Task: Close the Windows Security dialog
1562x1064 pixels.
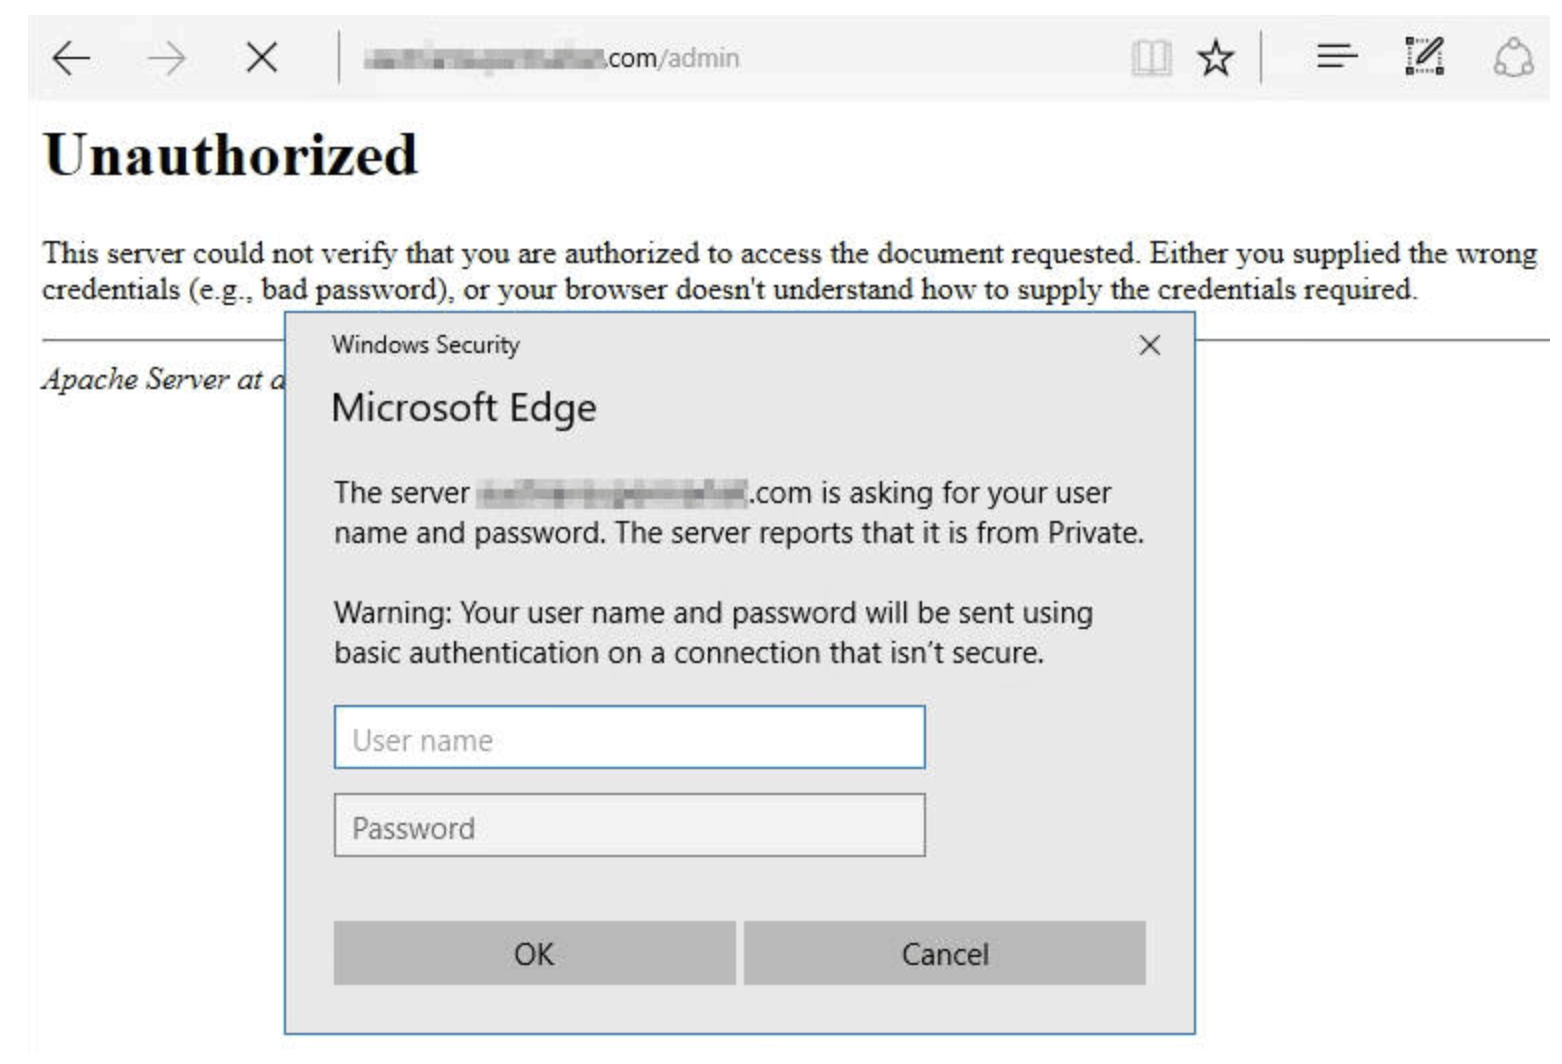Action: (1149, 346)
